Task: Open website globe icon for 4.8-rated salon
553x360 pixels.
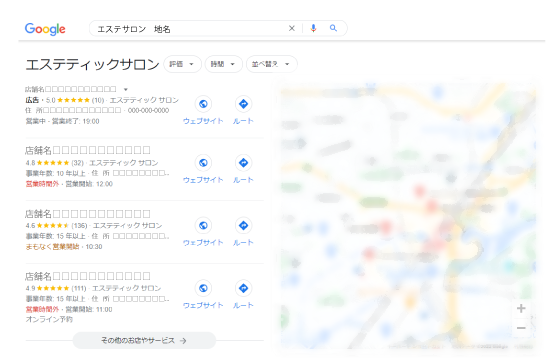Action: pos(203,163)
